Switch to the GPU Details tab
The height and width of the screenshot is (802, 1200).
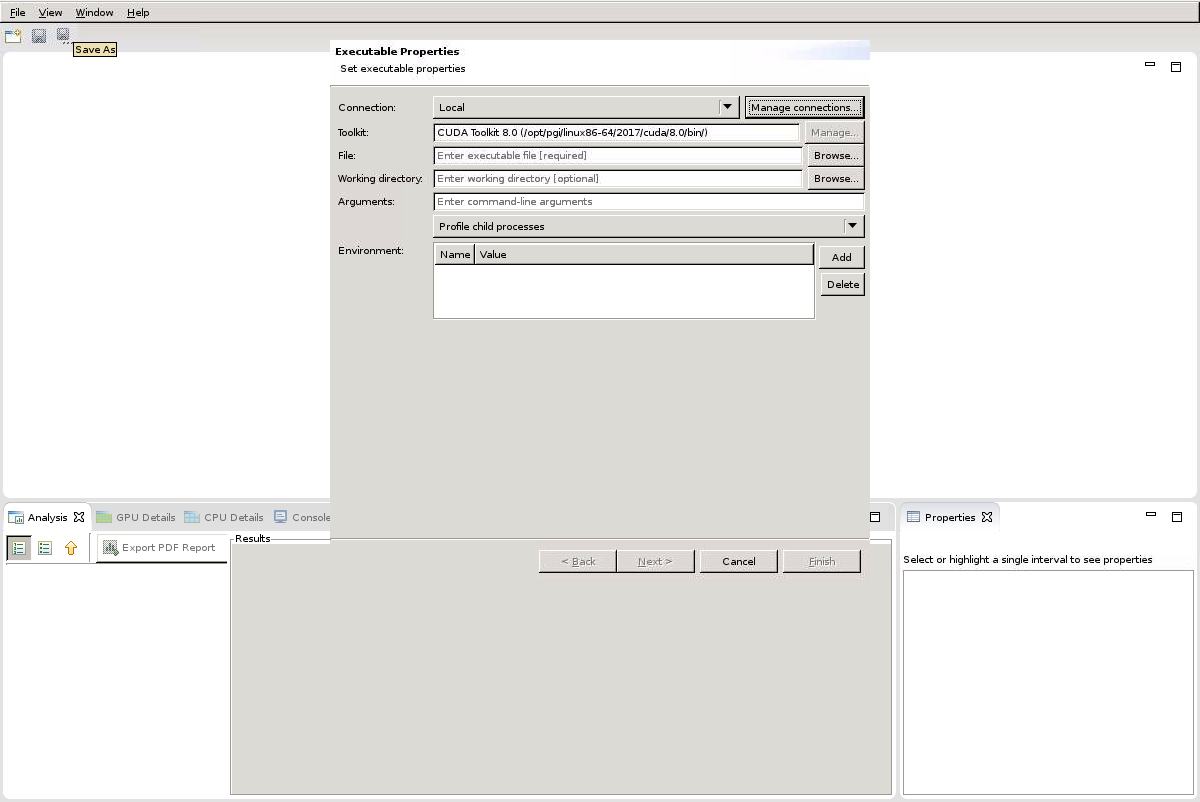coord(136,517)
